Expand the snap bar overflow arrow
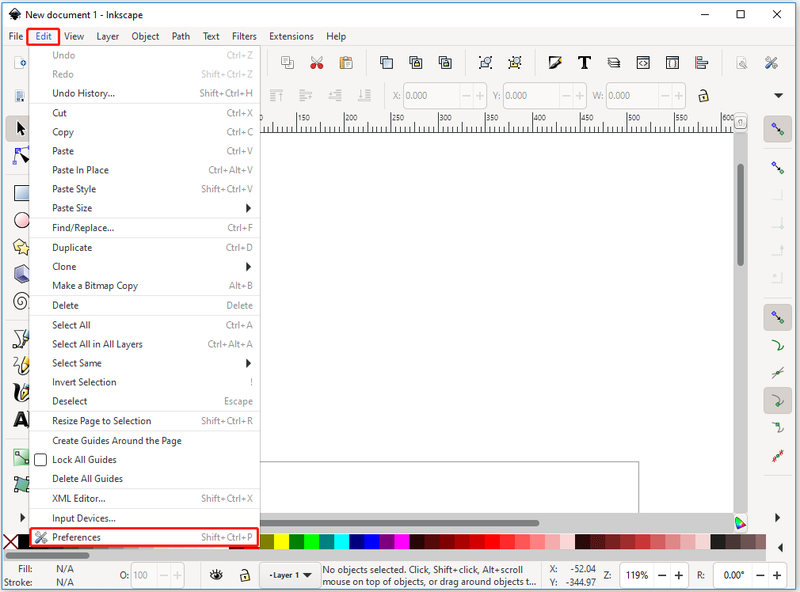 778,517
